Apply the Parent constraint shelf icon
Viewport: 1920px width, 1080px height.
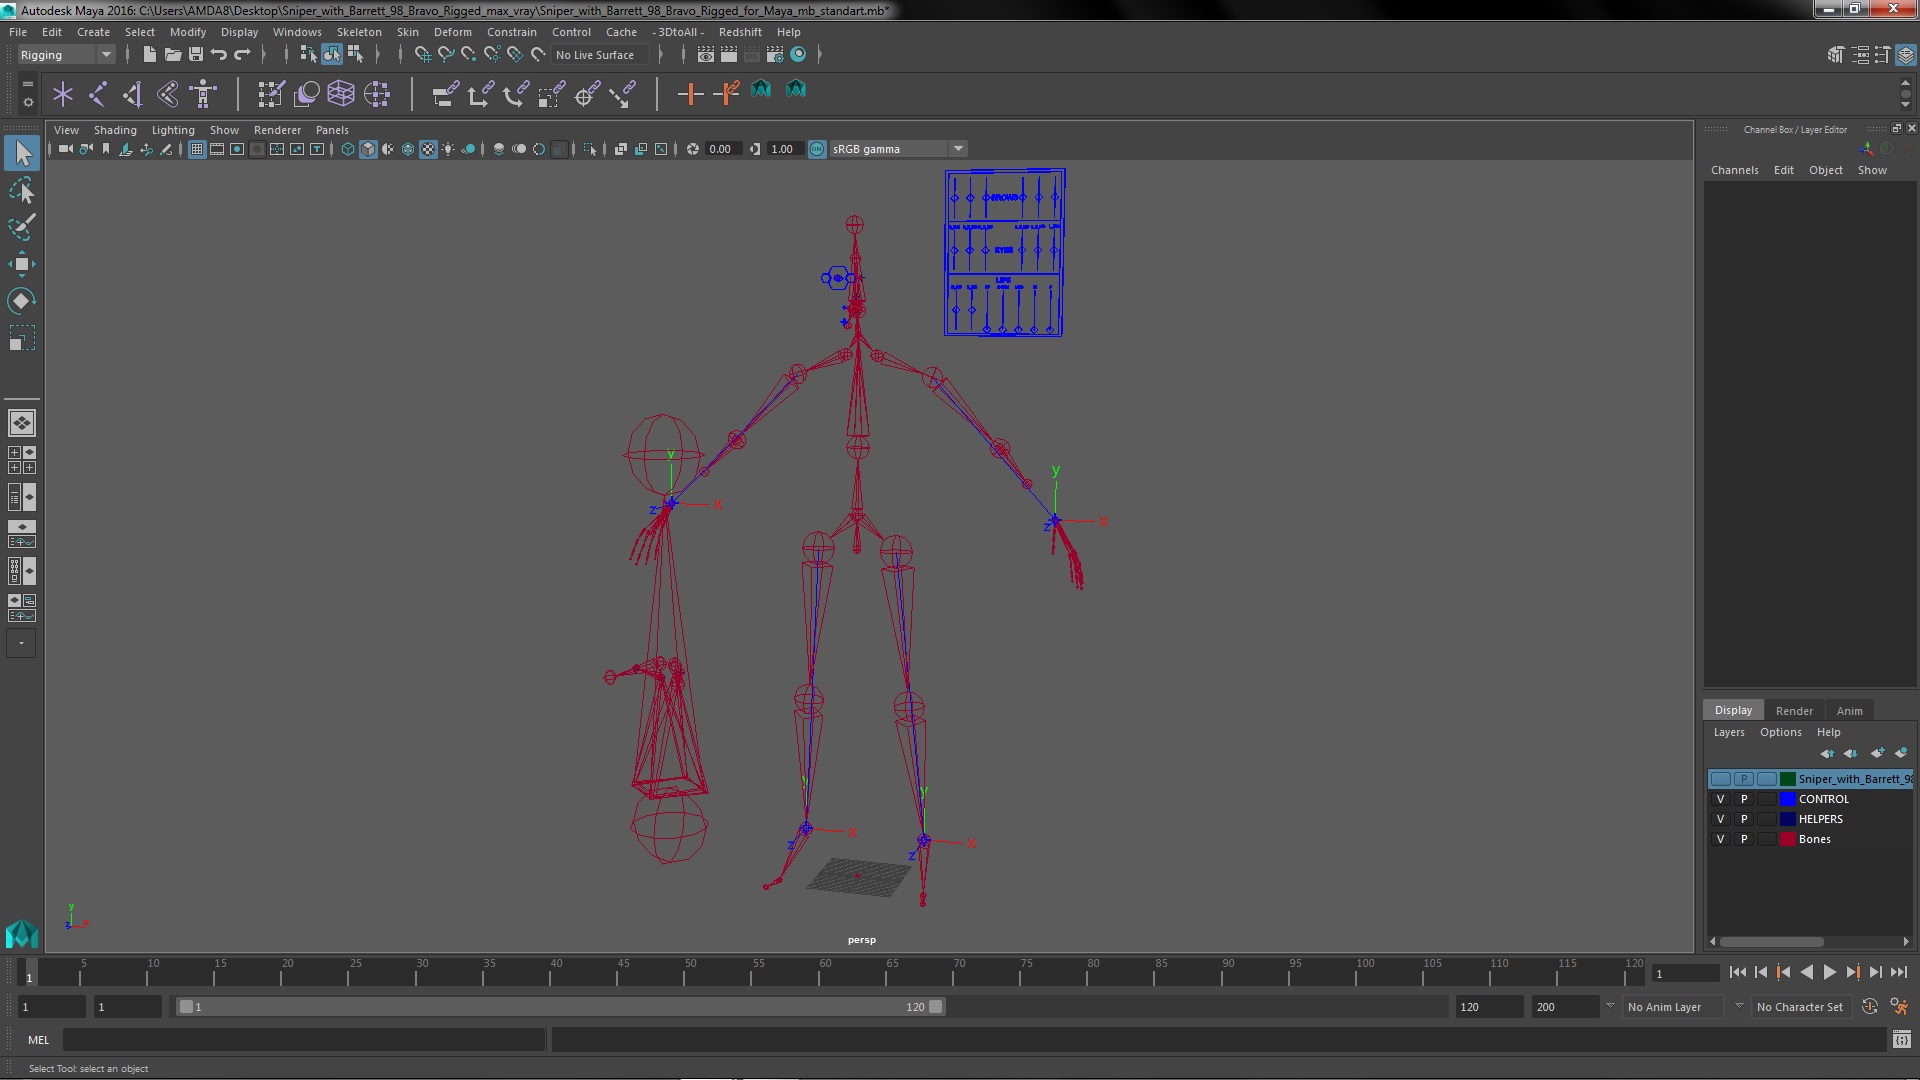click(446, 94)
